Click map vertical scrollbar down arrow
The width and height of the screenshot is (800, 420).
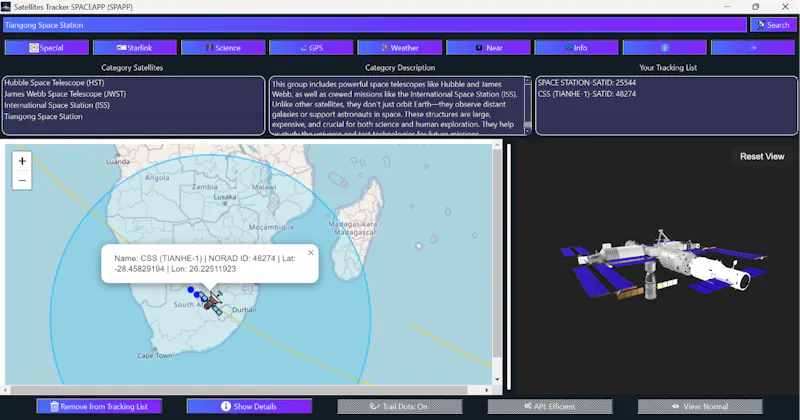(x=497, y=380)
